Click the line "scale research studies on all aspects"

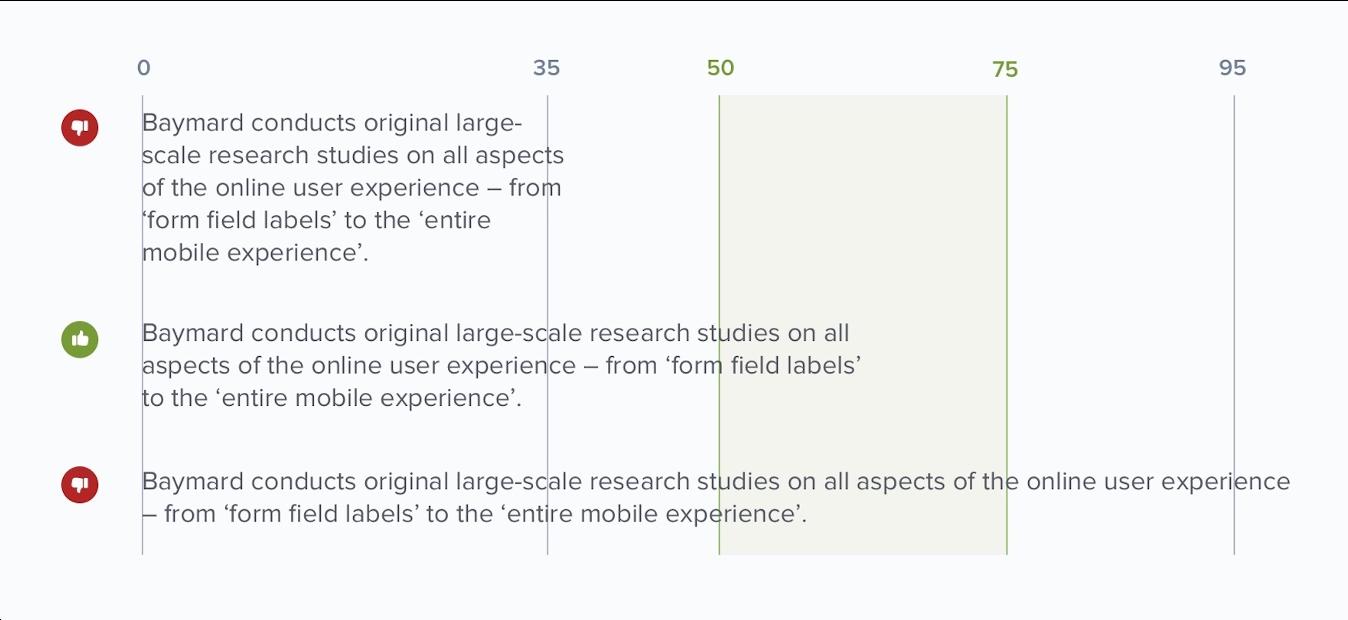[353, 156]
